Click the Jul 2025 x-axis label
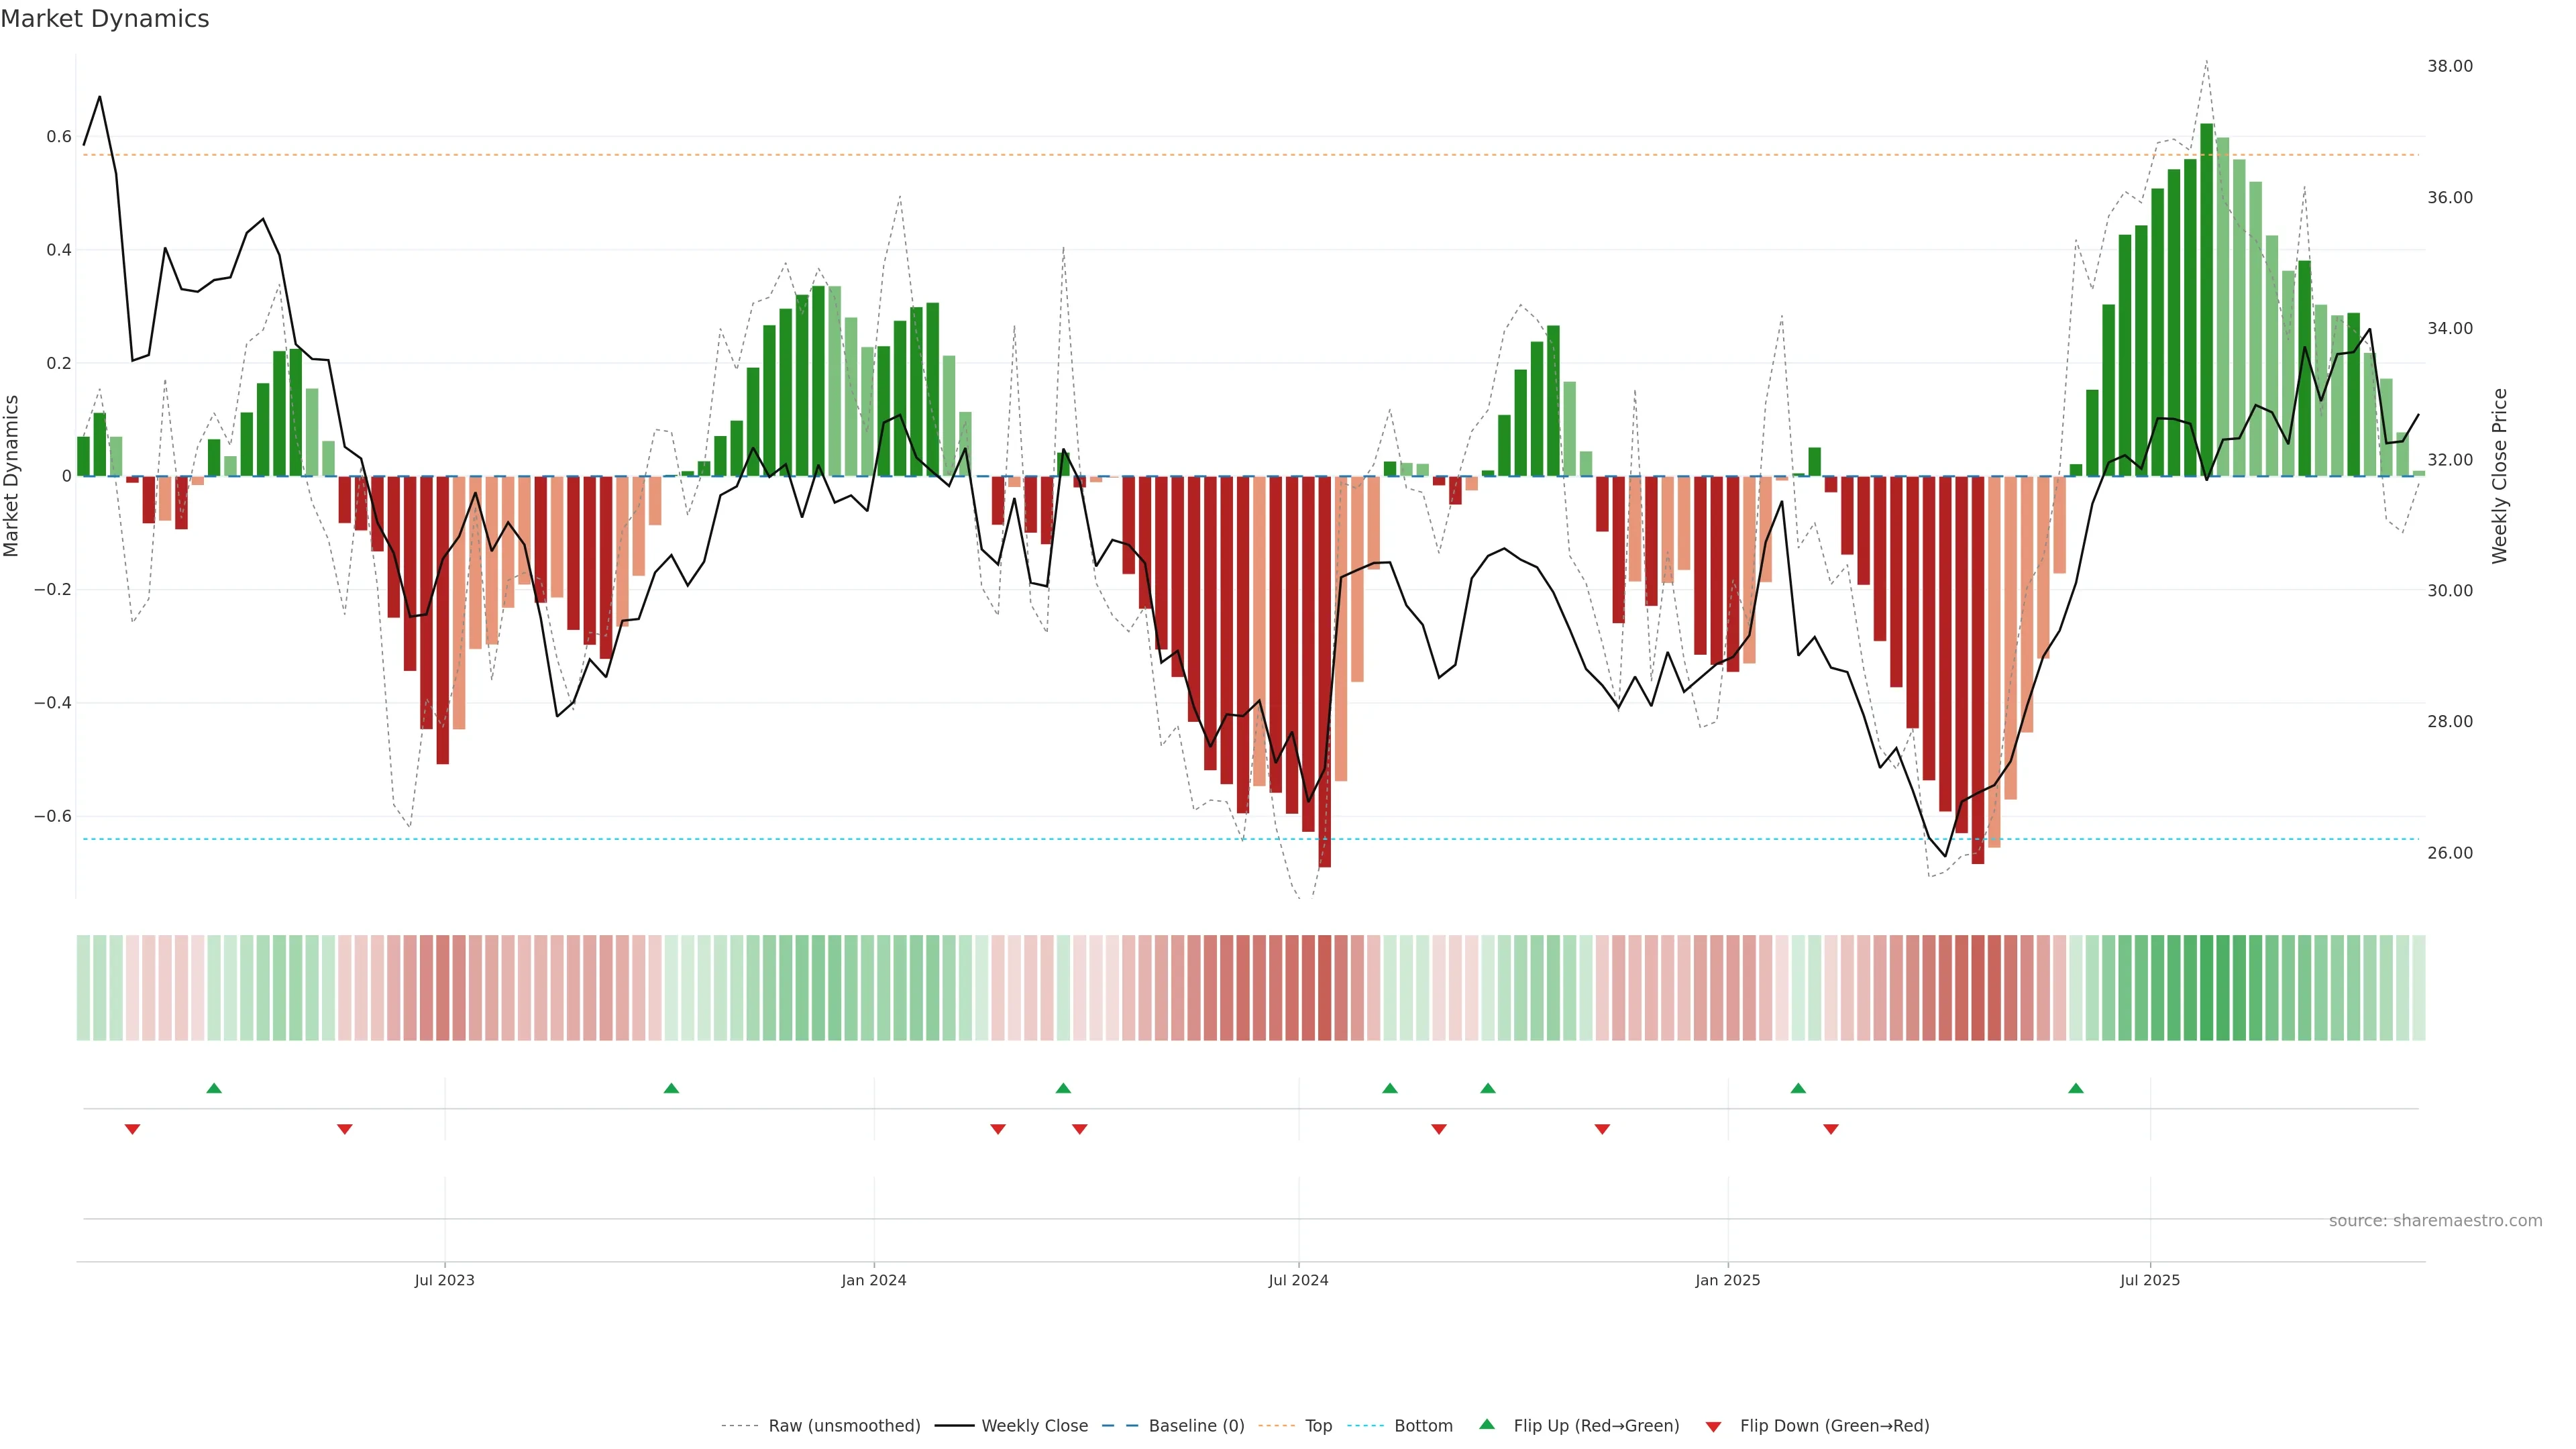 tap(2150, 1280)
